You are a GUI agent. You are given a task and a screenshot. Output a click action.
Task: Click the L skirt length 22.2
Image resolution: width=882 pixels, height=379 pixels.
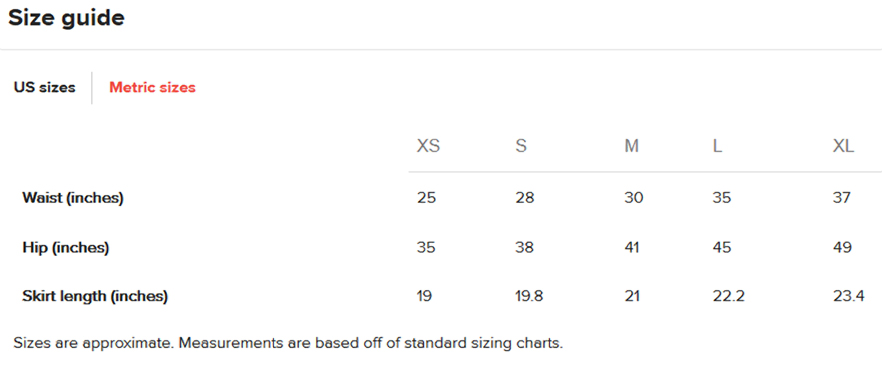coord(728,296)
